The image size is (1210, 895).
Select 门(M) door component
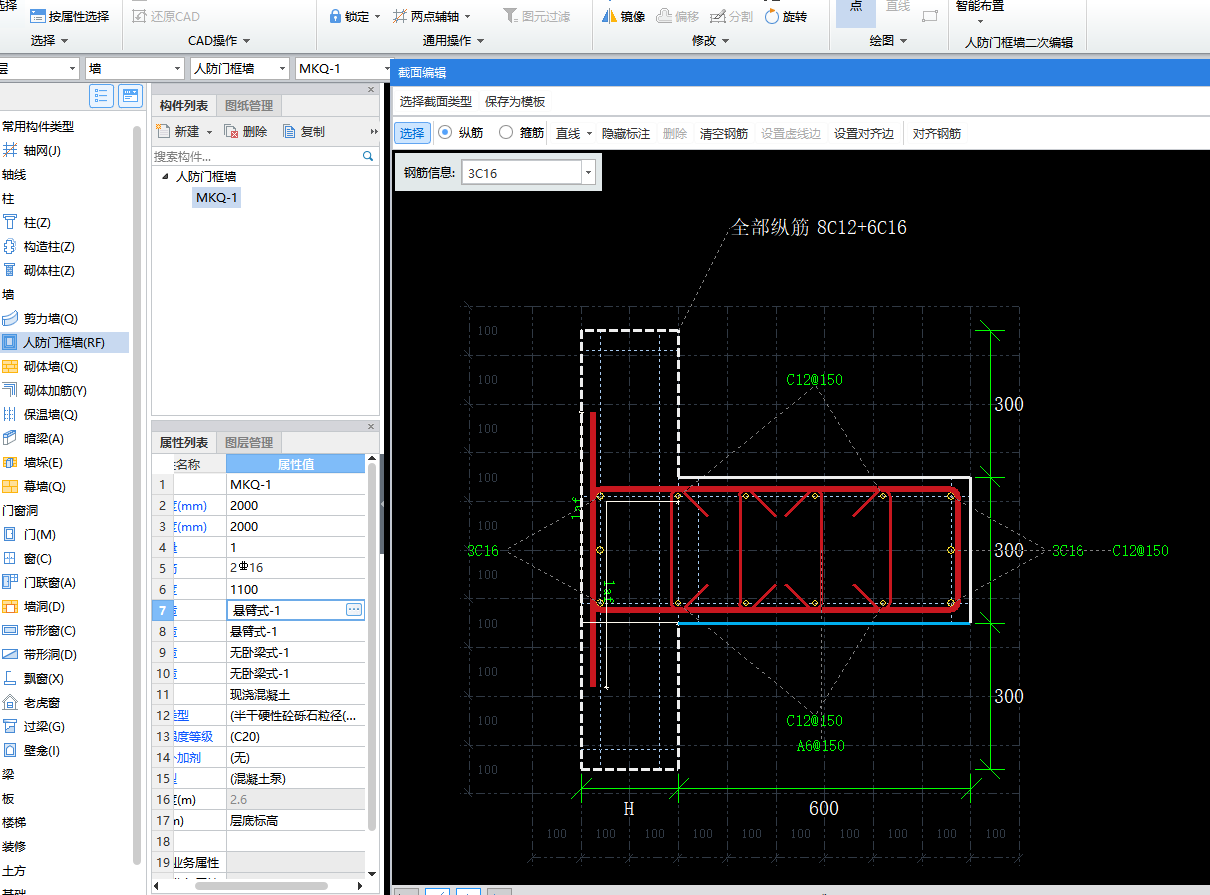pyautogui.click(x=29, y=534)
